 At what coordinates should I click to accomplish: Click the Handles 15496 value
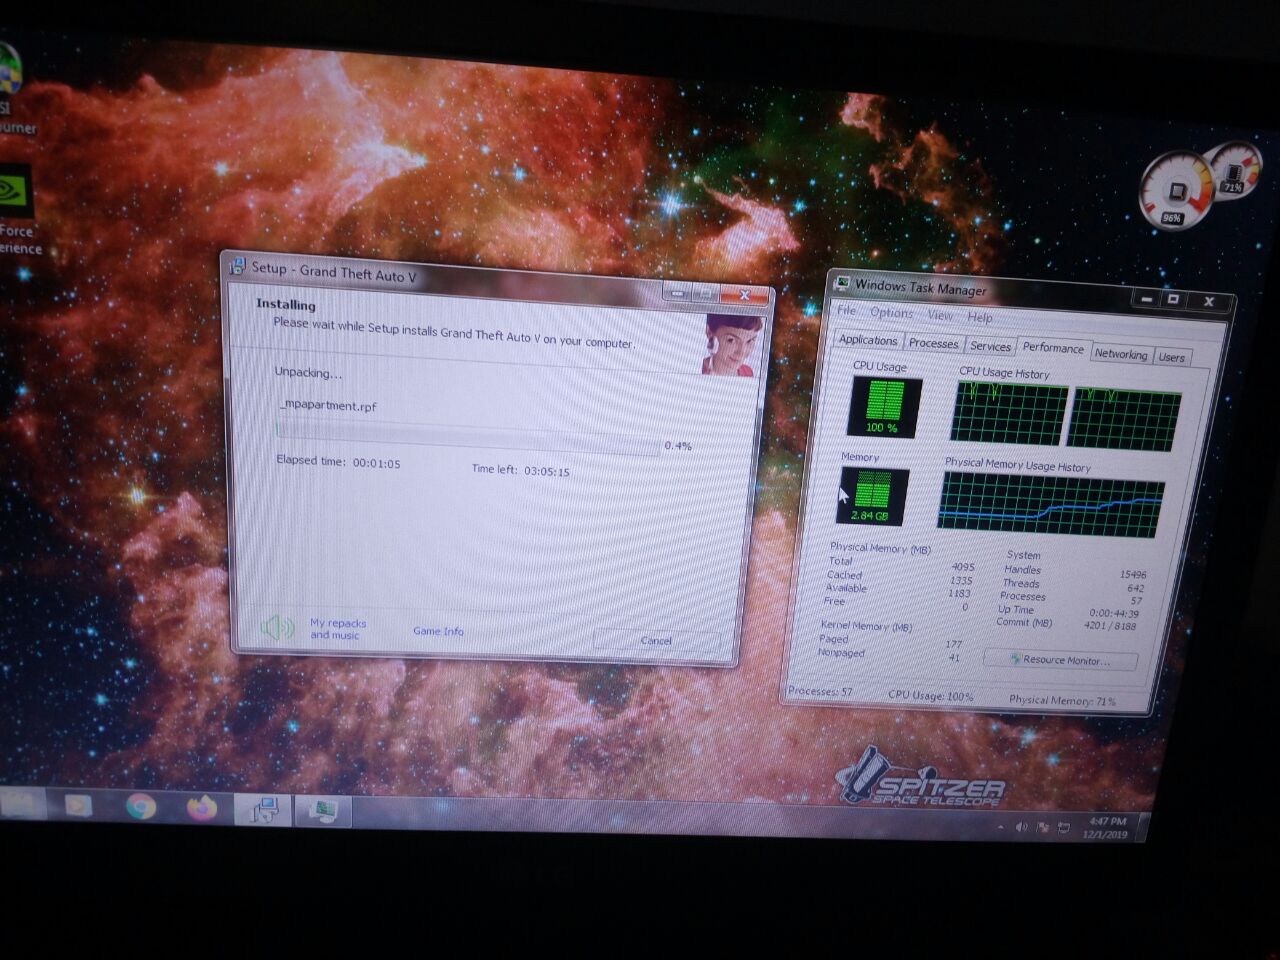pyautogui.click(x=1133, y=575)
